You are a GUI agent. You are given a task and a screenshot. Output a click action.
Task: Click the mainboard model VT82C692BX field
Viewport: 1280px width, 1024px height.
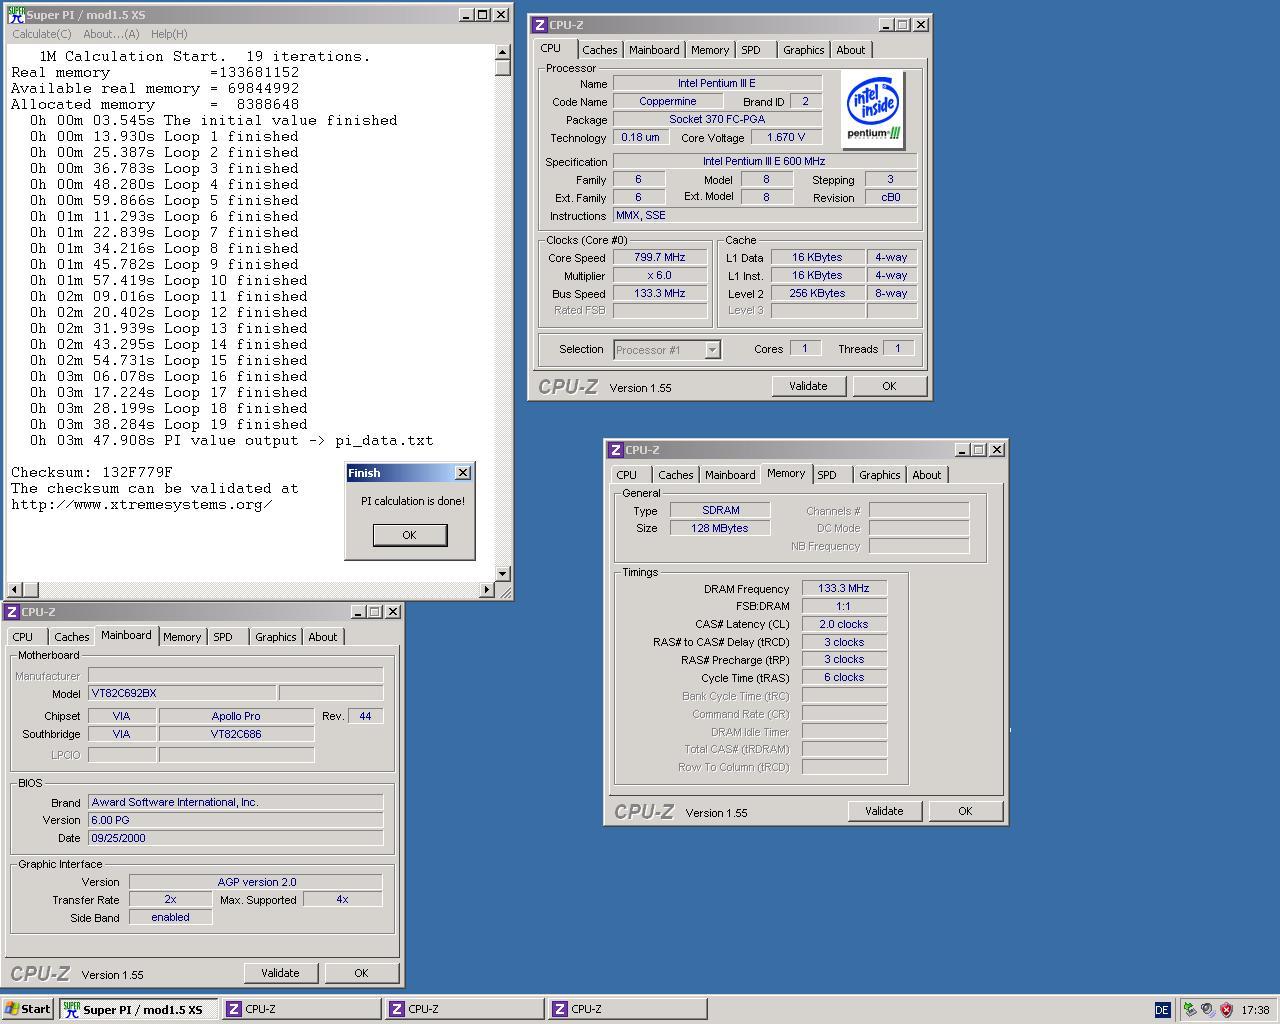coord(182,693)
